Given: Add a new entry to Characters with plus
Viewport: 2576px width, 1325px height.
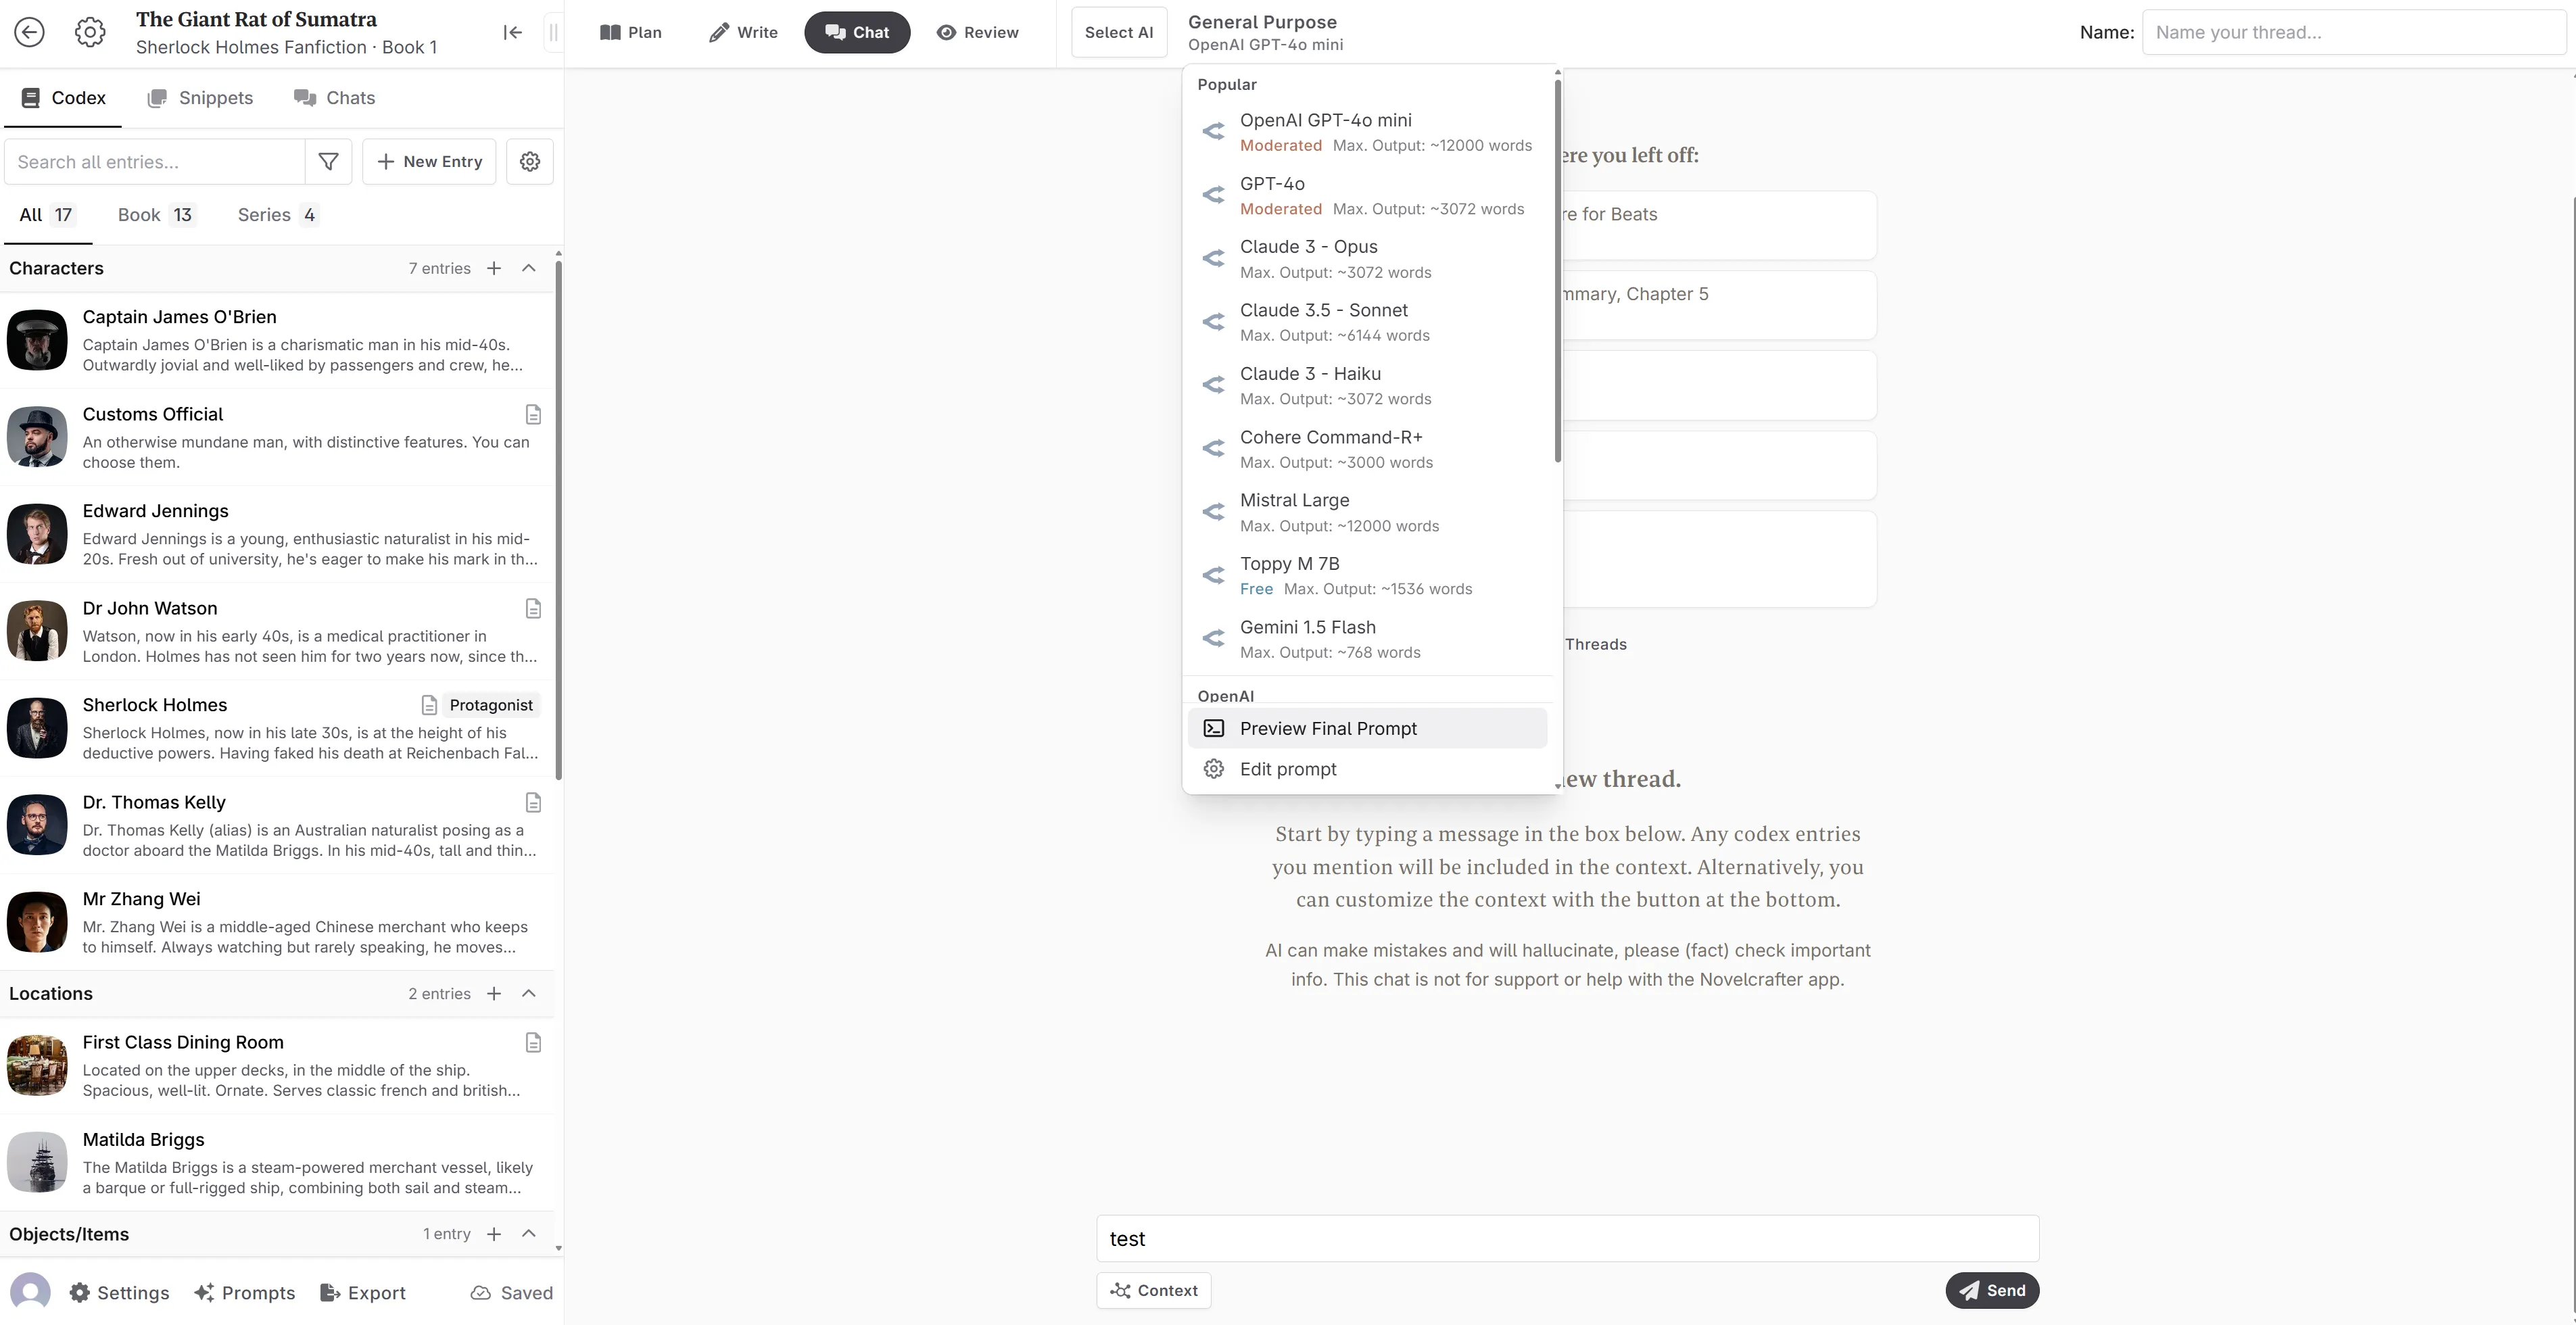Looking at the screenshot, I should (494, 268).
